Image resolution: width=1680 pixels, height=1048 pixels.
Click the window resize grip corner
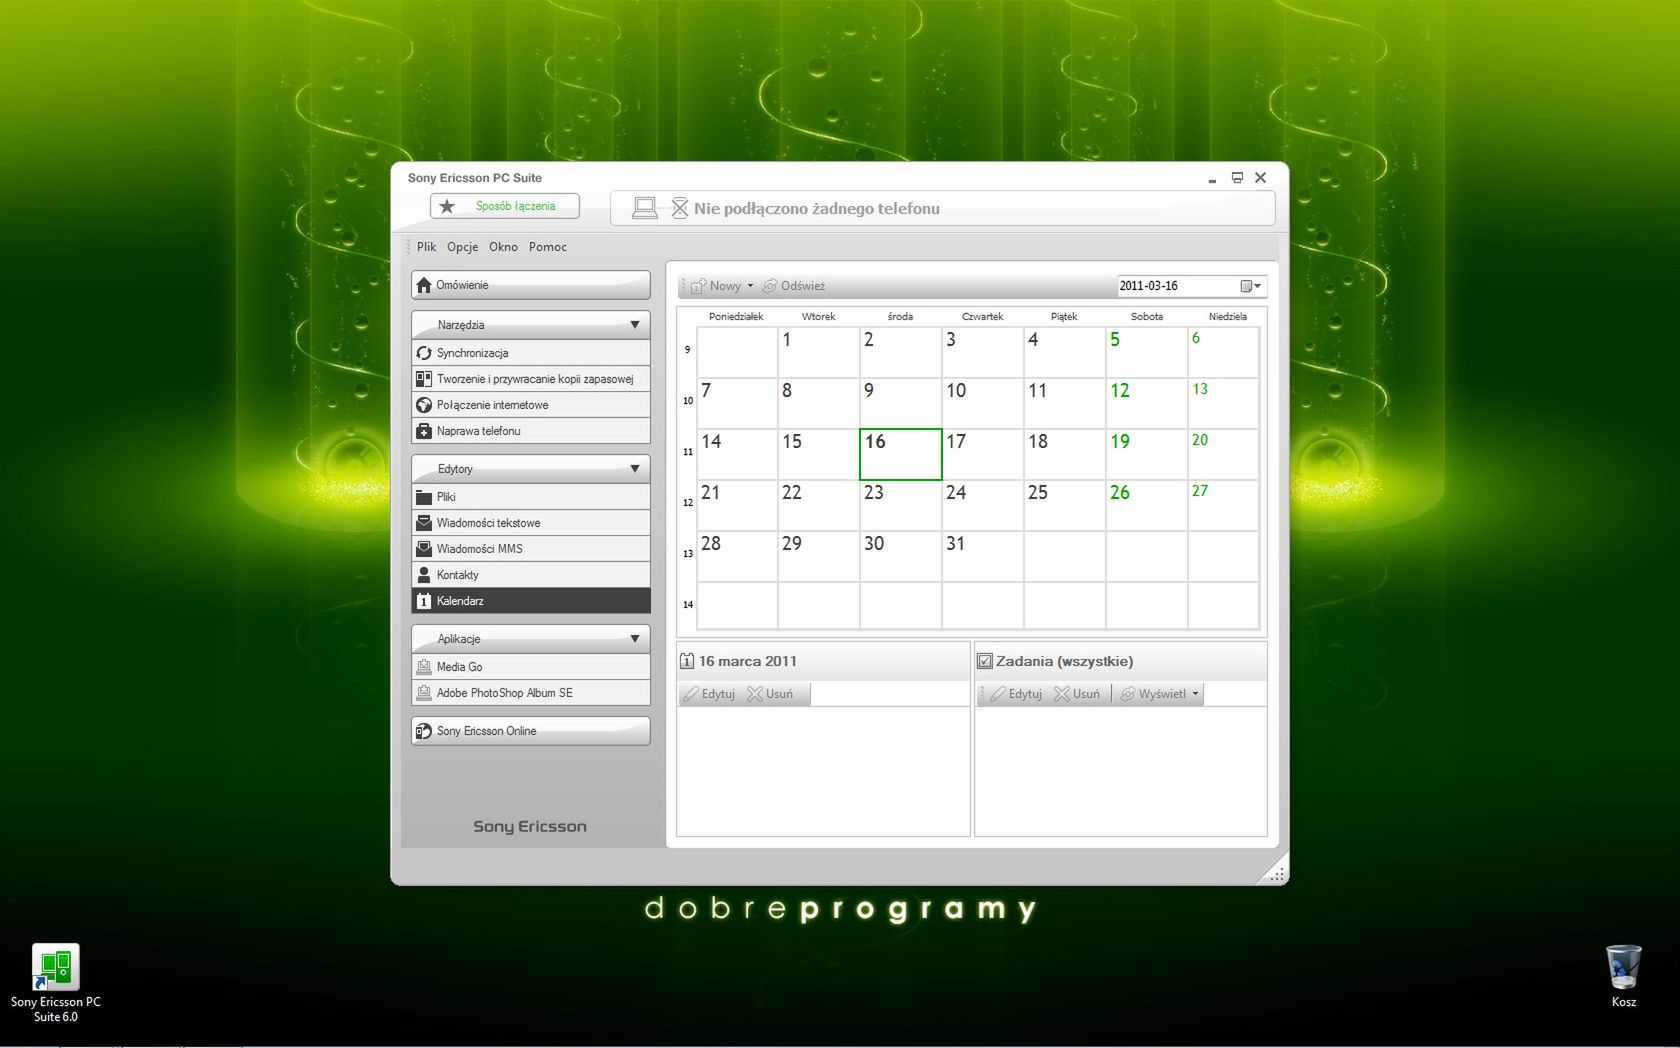[x=1276, y=874]
